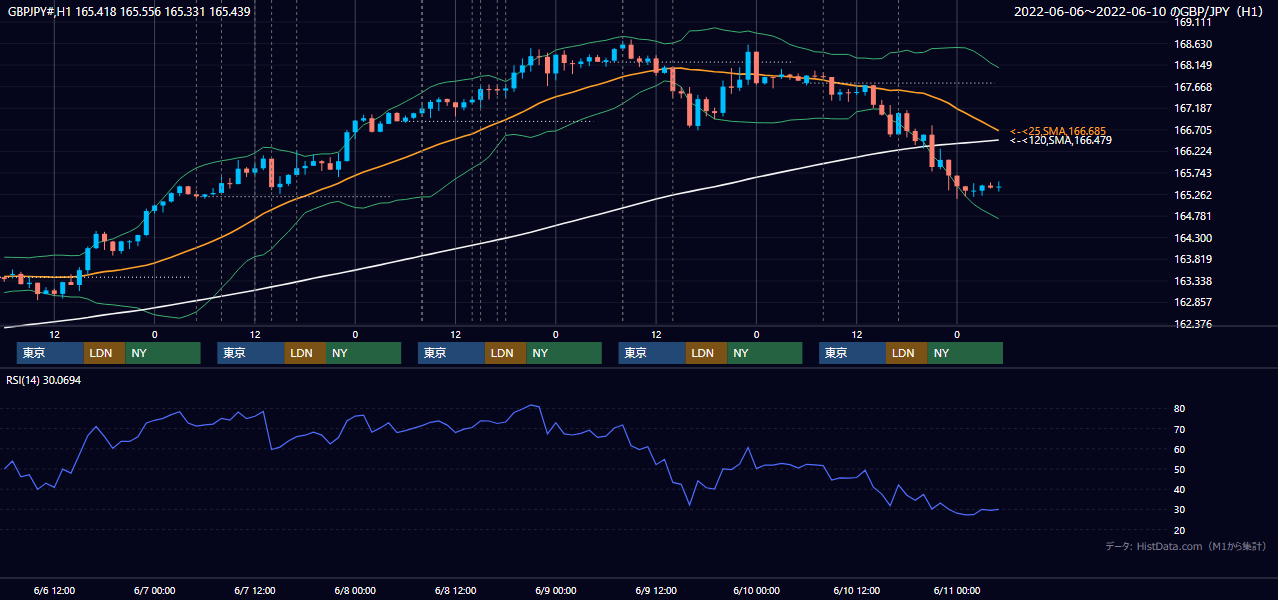1278x600 pixels.
Task: Click the 6/8 00:00 date label
Action: click(x=355, y=590)
